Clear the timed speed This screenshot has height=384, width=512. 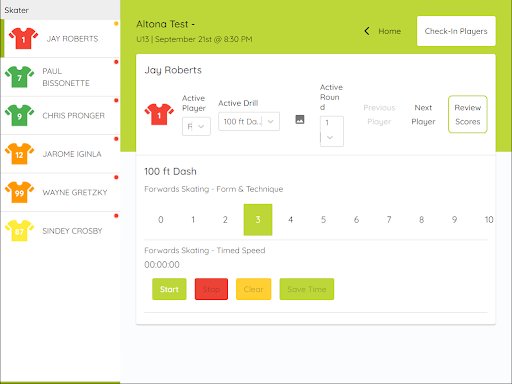coord(253,289)
